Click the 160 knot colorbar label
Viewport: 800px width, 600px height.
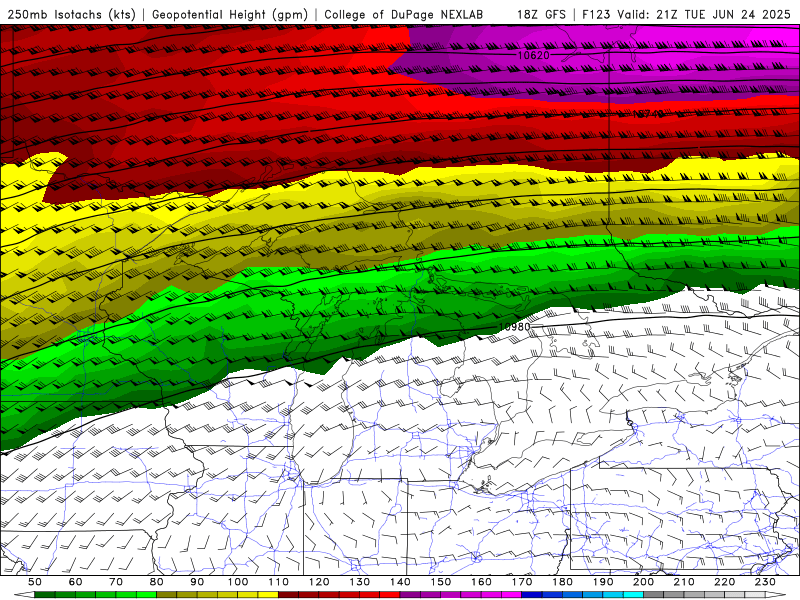tap(481, 582)
